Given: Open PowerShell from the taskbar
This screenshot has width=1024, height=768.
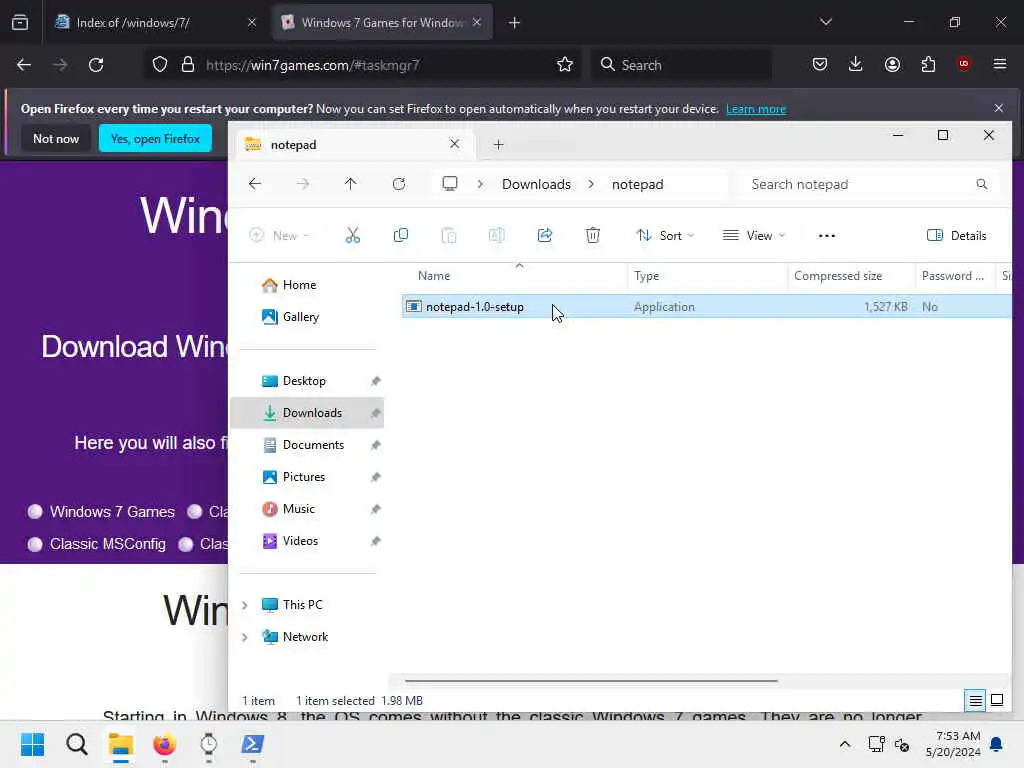Looking at the screenshot, I should click(253, 744).
